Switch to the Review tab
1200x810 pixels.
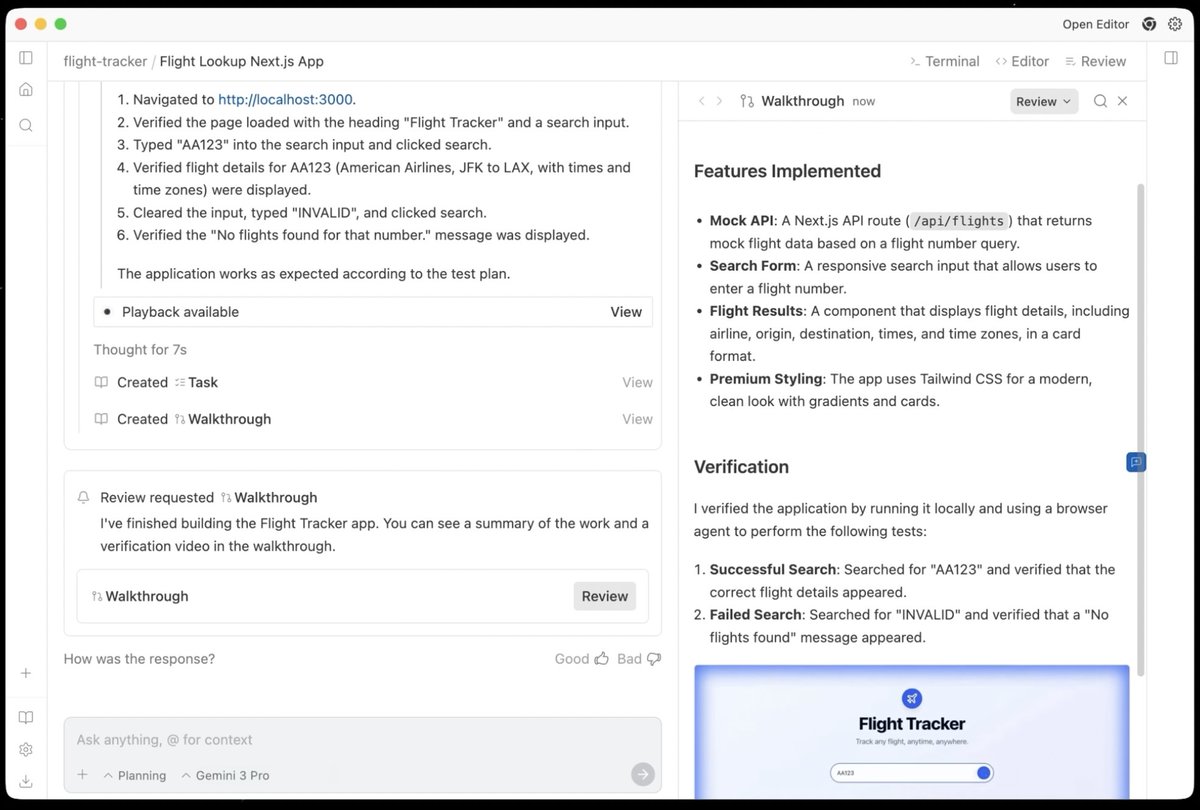(x=1096, y=61)
